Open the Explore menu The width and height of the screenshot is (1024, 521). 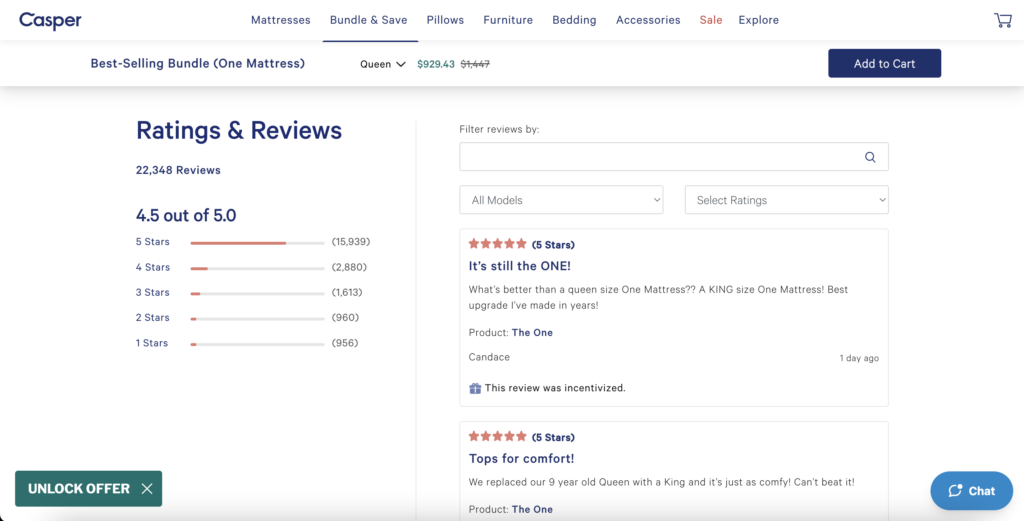758,20
